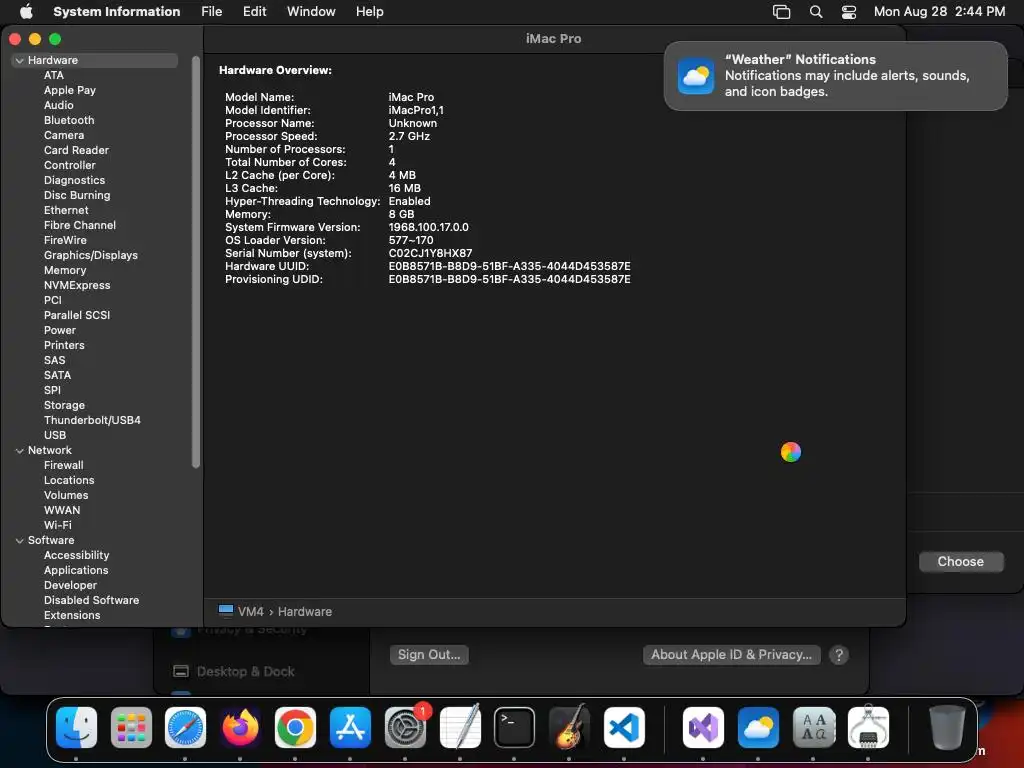
Task: Select Desktop & Dock in Settings window
Action: pyautogui.click(x=246, y=671)
